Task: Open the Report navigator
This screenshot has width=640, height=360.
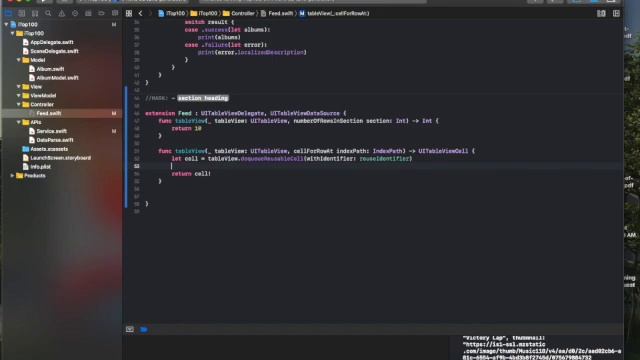Action: pos(115,13)
